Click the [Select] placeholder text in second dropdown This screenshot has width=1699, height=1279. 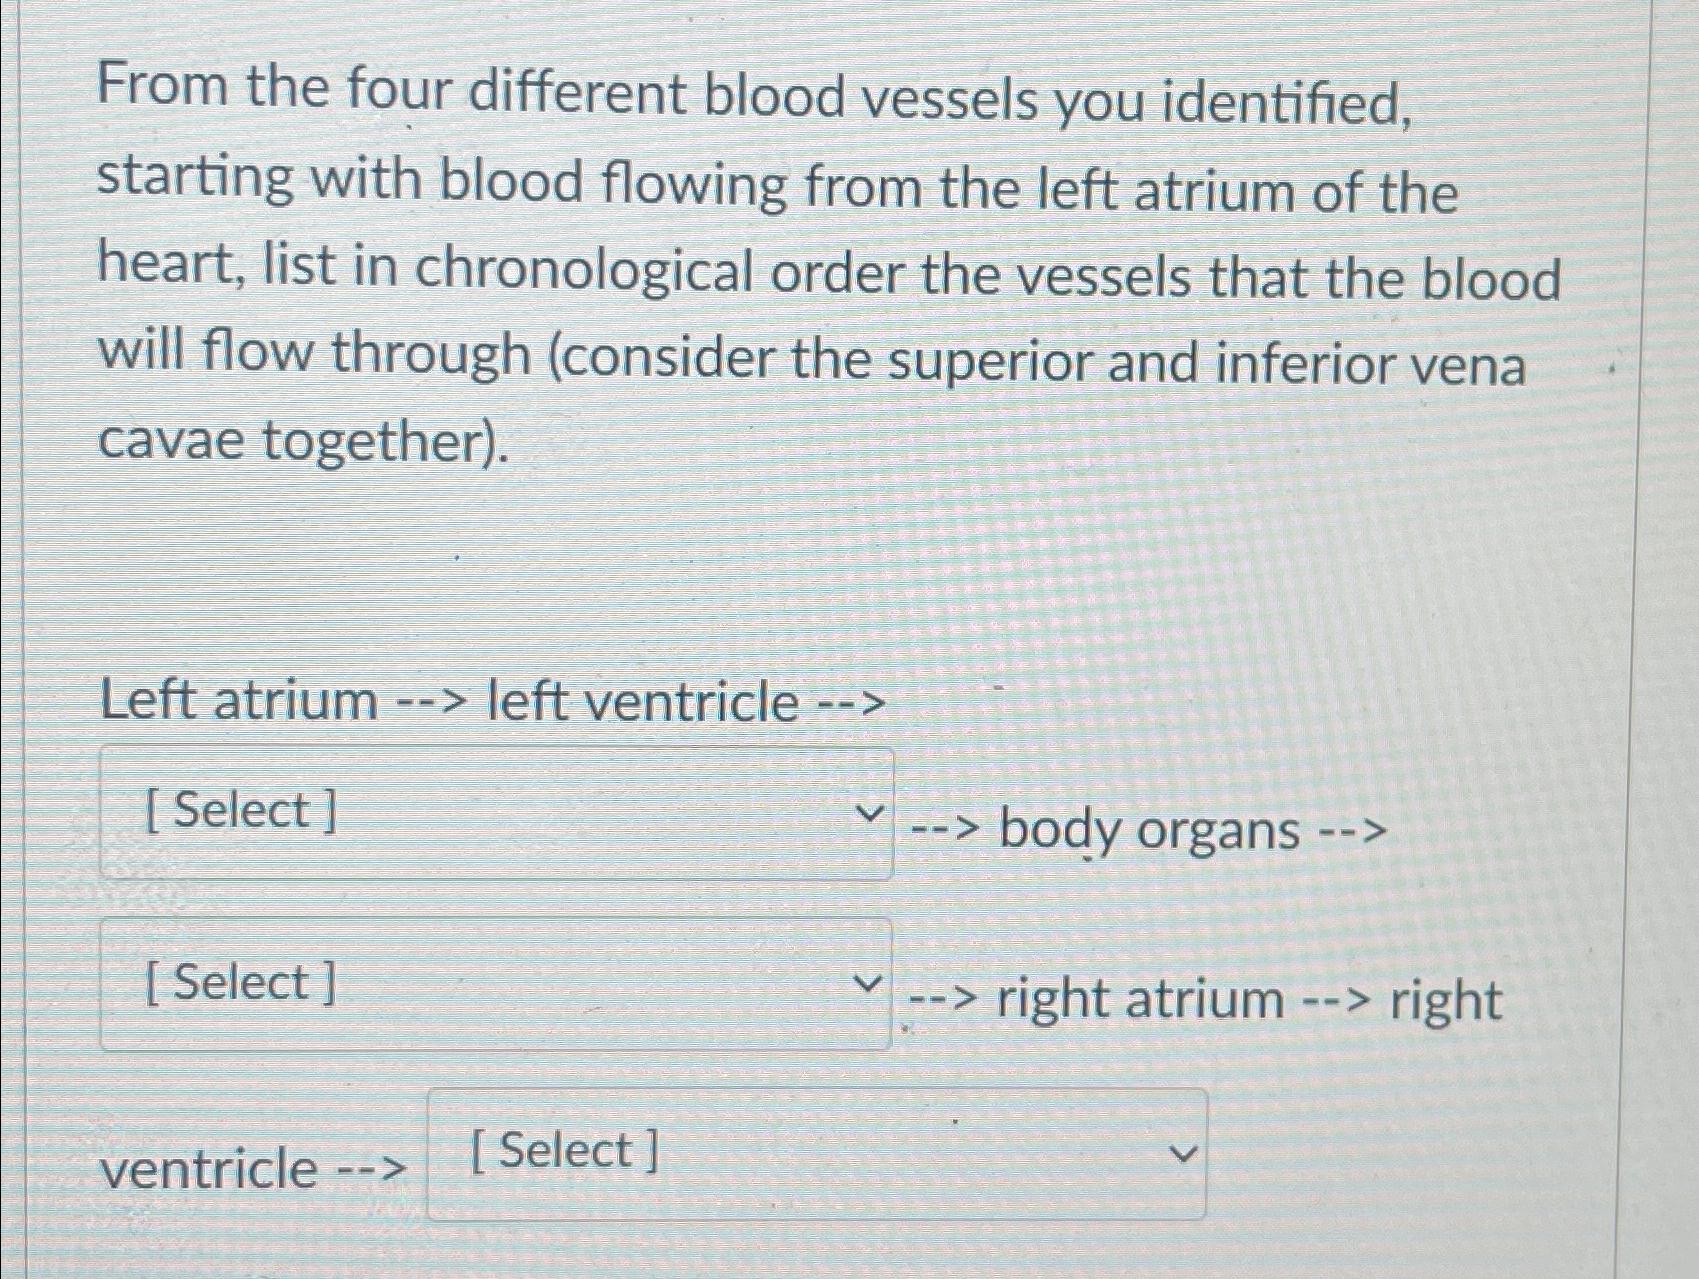tap(238, 983)
